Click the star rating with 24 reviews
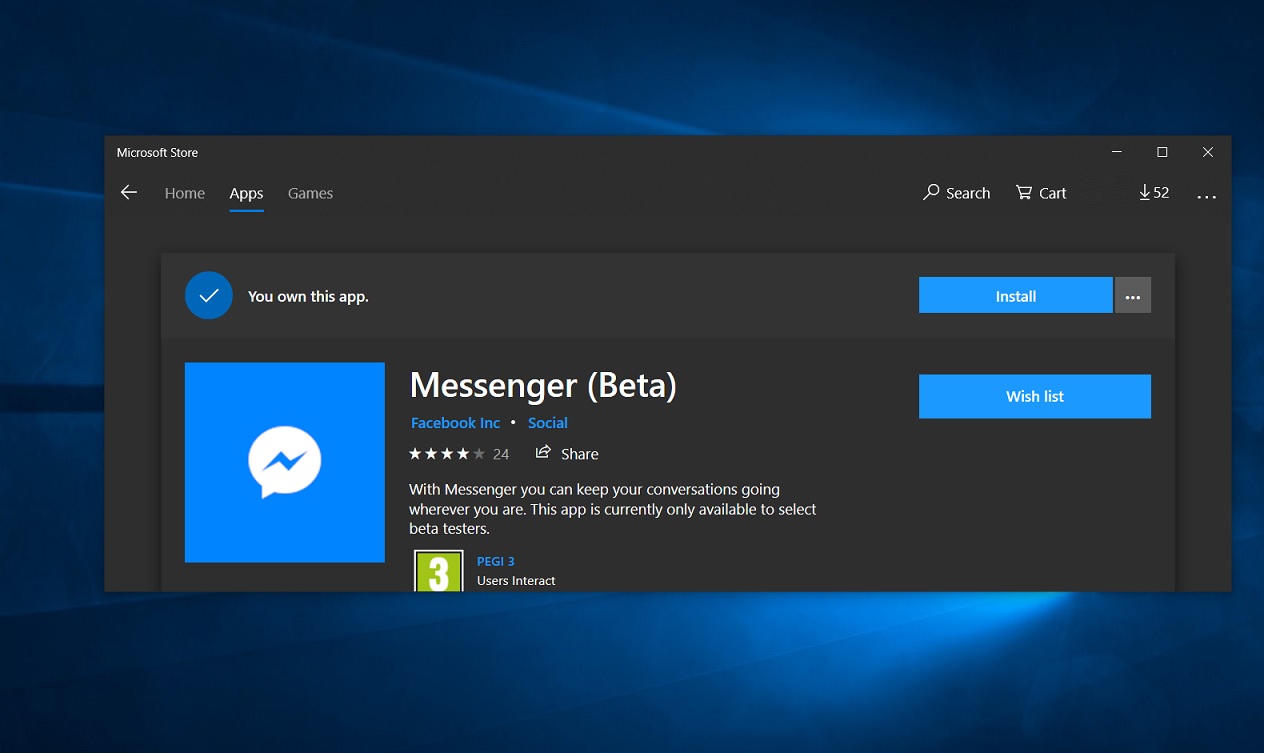Screen dimensions: 1264x753 (x=459, y=454)
